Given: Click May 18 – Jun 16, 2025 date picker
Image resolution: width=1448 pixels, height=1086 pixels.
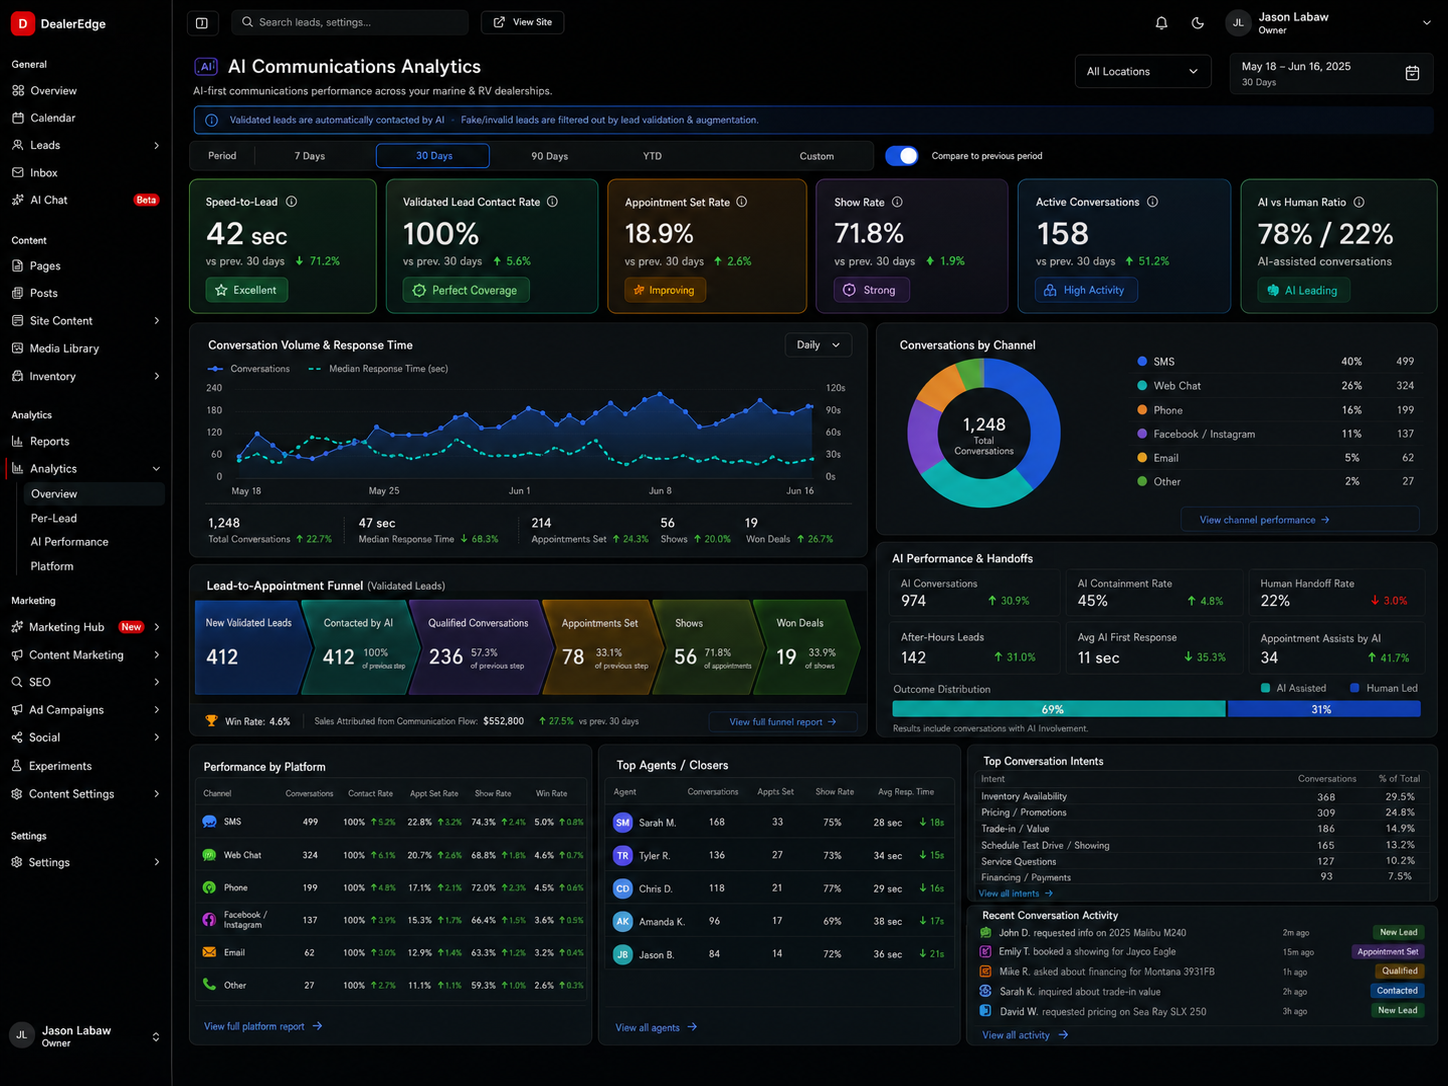Looking at the screenshot, I should click(x=1331, y=73).
